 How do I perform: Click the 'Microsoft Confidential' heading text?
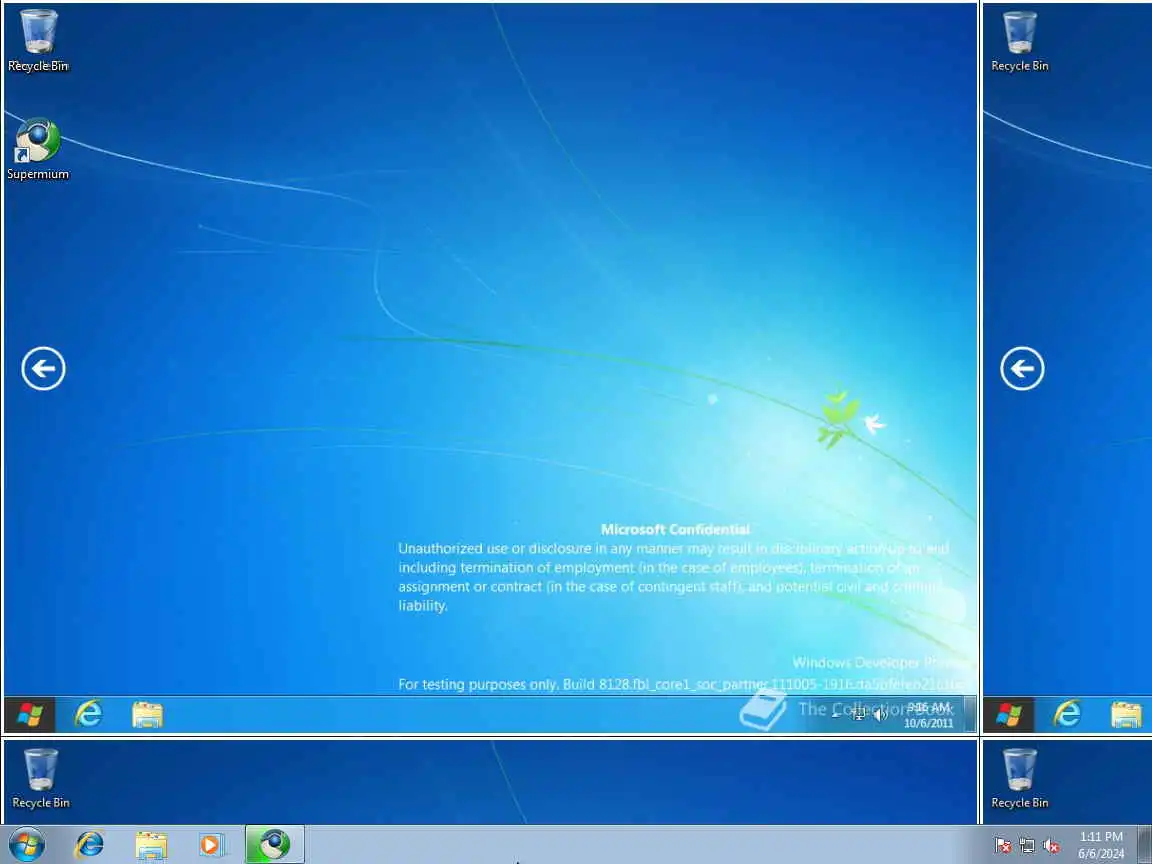click(x=675, y=529)
